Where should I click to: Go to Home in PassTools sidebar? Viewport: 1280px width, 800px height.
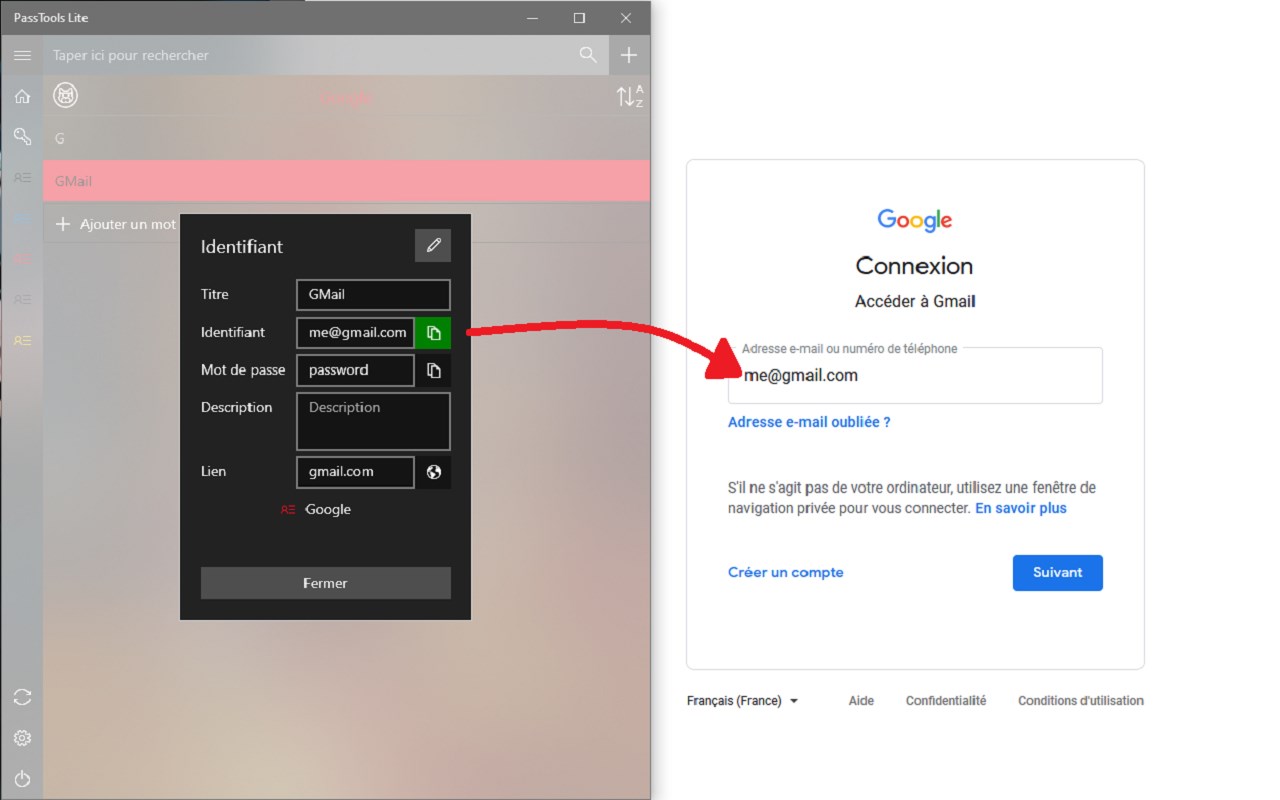pyautogui.click(x=22, y=97)
